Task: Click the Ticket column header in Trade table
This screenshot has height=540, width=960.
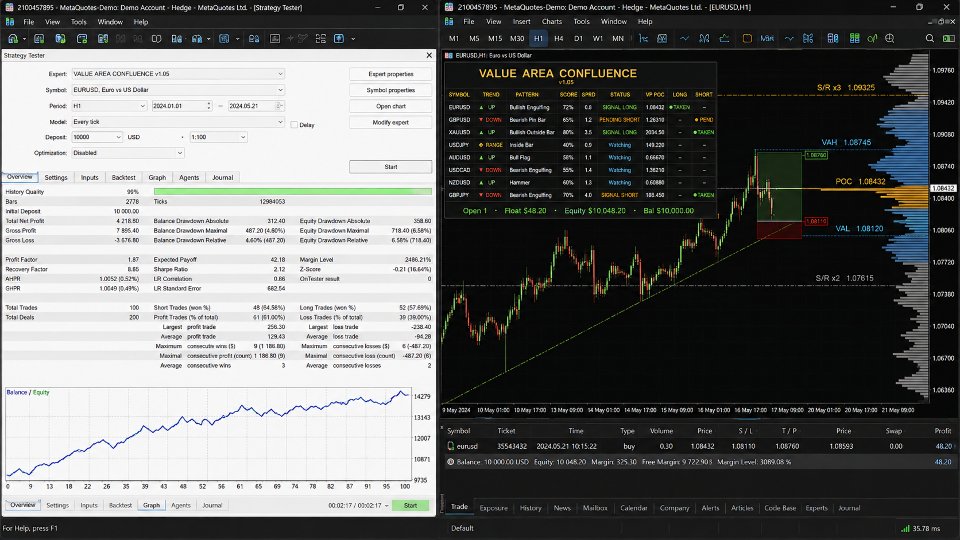Action: pos(506,430)
